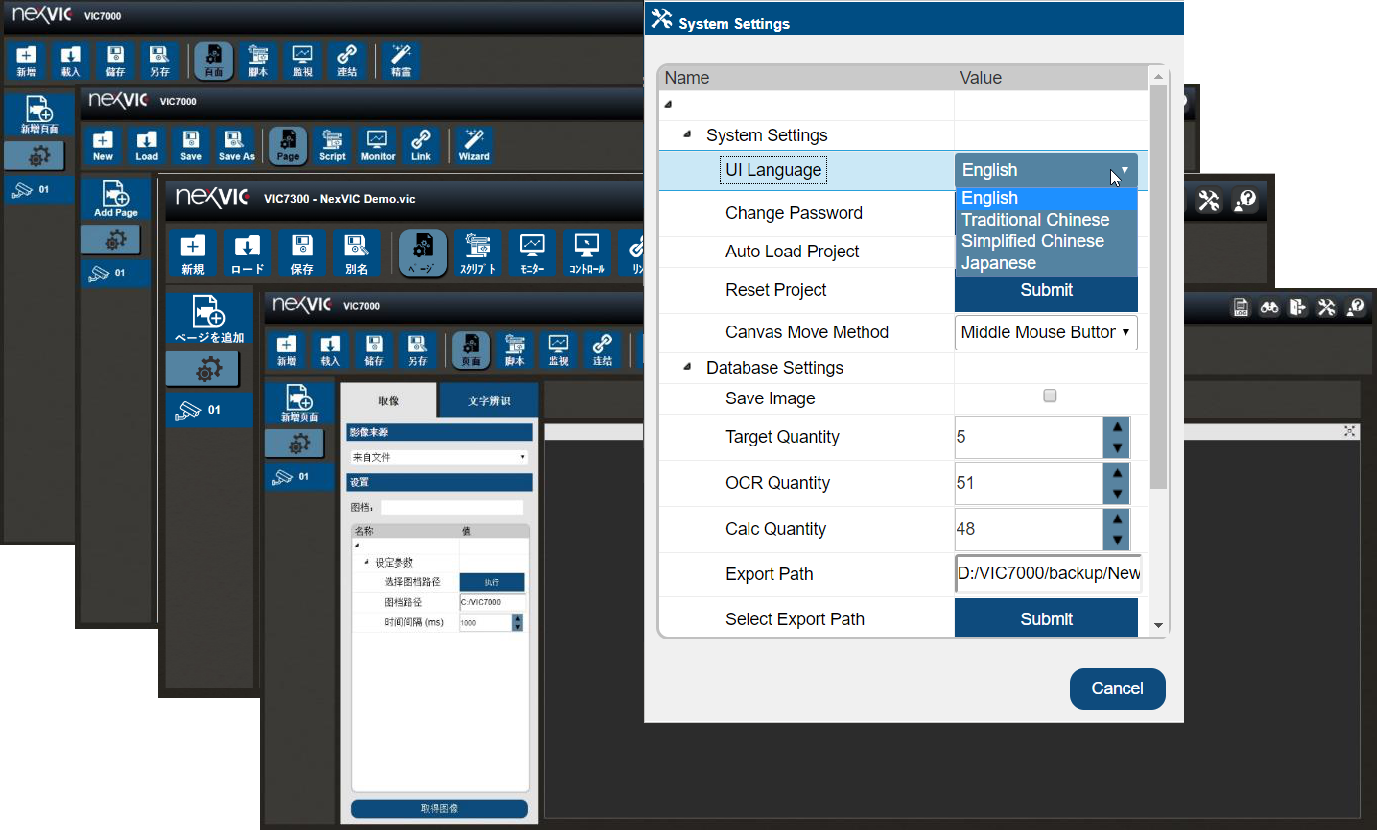
Task: Click scrollbar down arrow in System Settings list
Action: 1158,626
